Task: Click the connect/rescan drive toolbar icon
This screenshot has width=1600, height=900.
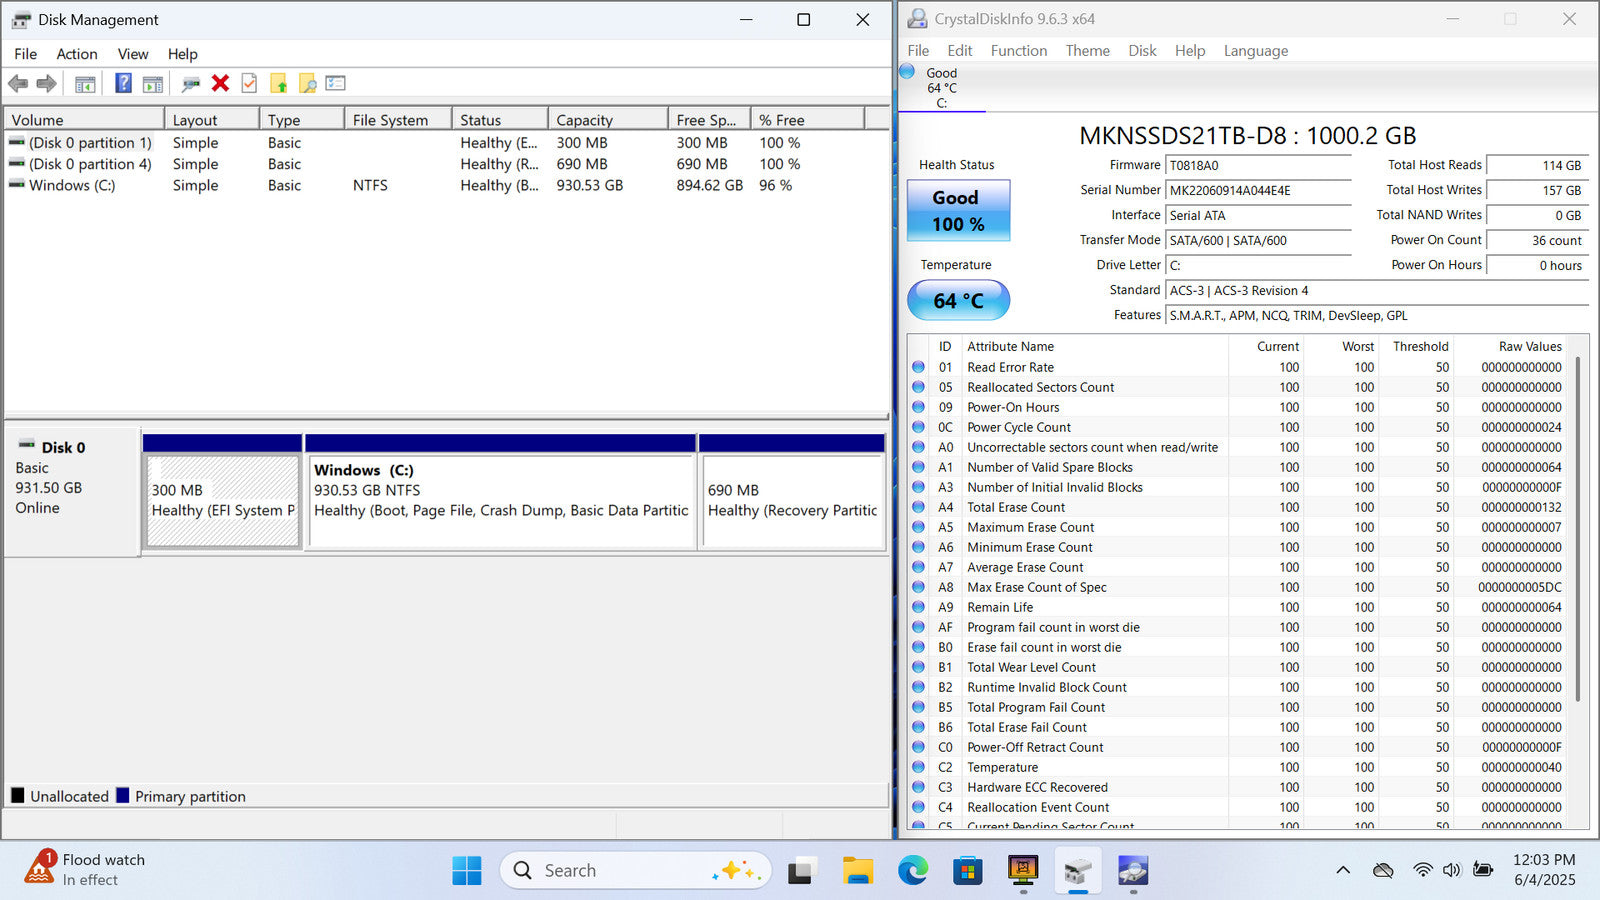Action: tap(191, 84)
